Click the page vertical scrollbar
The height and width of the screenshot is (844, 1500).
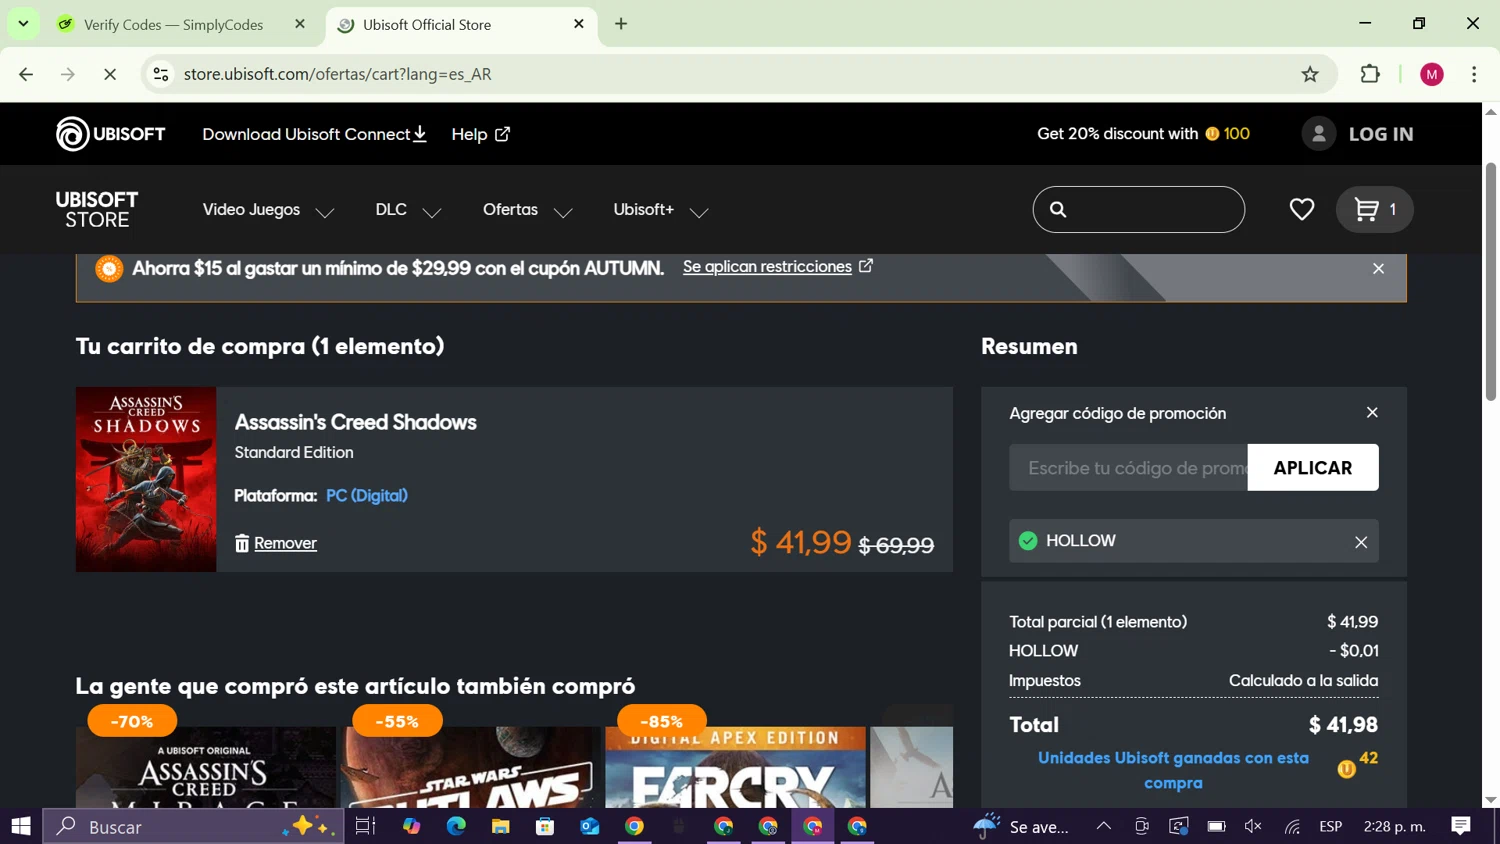pos(1491,280)
